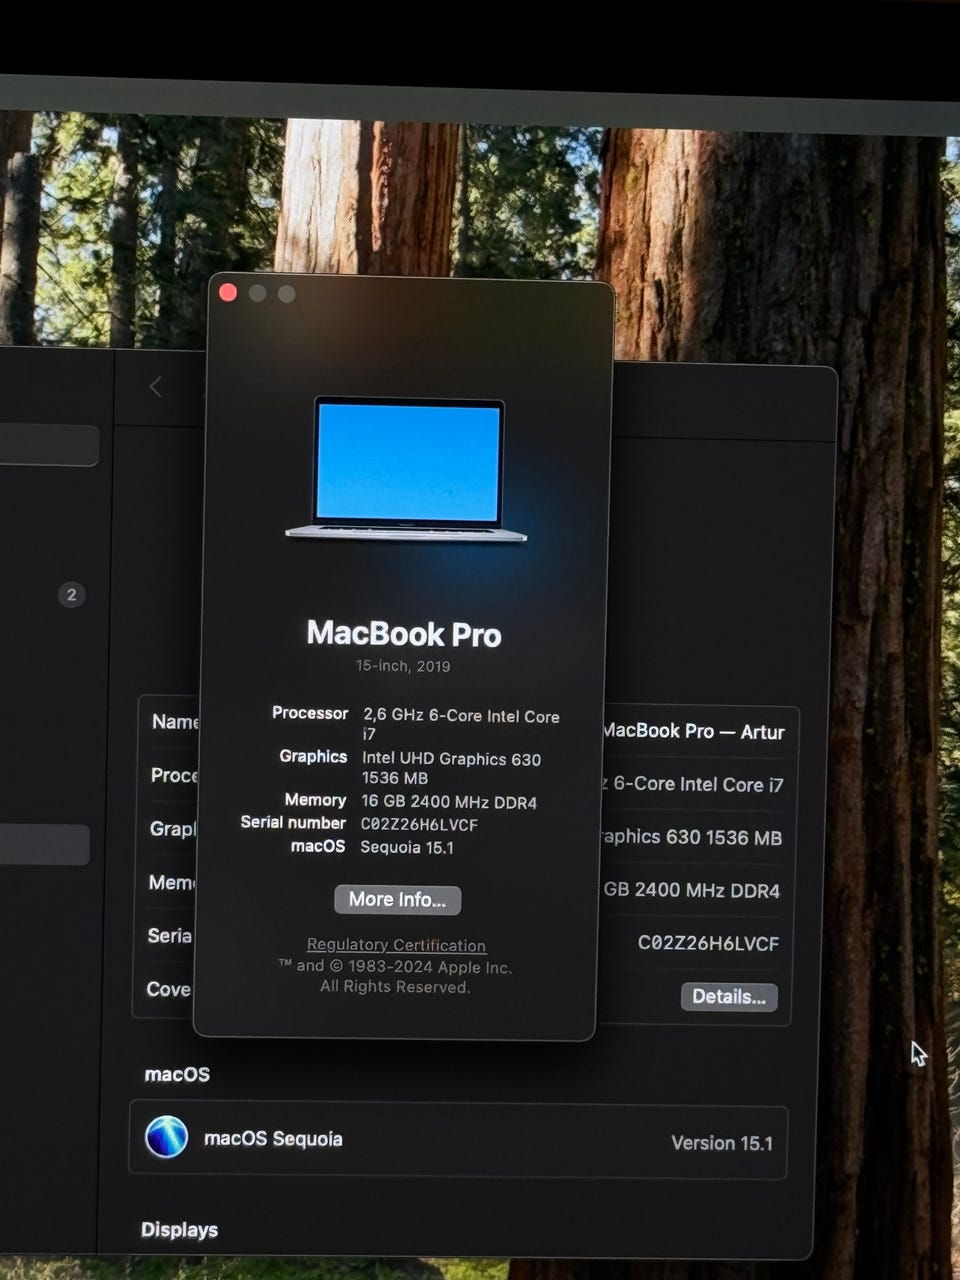This screenshot has width=960, height=1280.
Task: Click Processor value 2,6 GHz 6-Core Intel
Action: [461, 724]
